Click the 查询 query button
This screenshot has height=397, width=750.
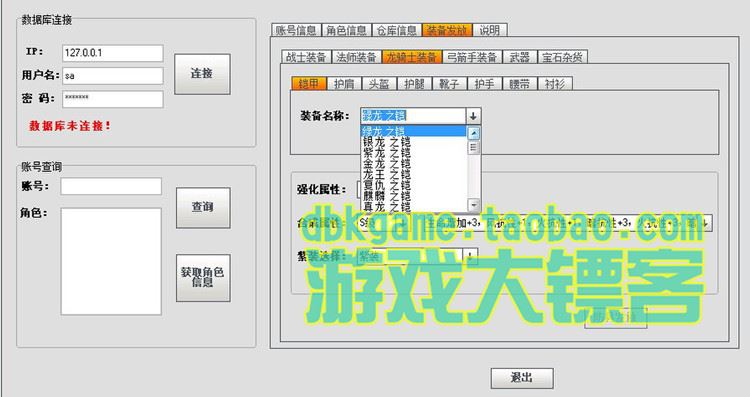(203, 208)
